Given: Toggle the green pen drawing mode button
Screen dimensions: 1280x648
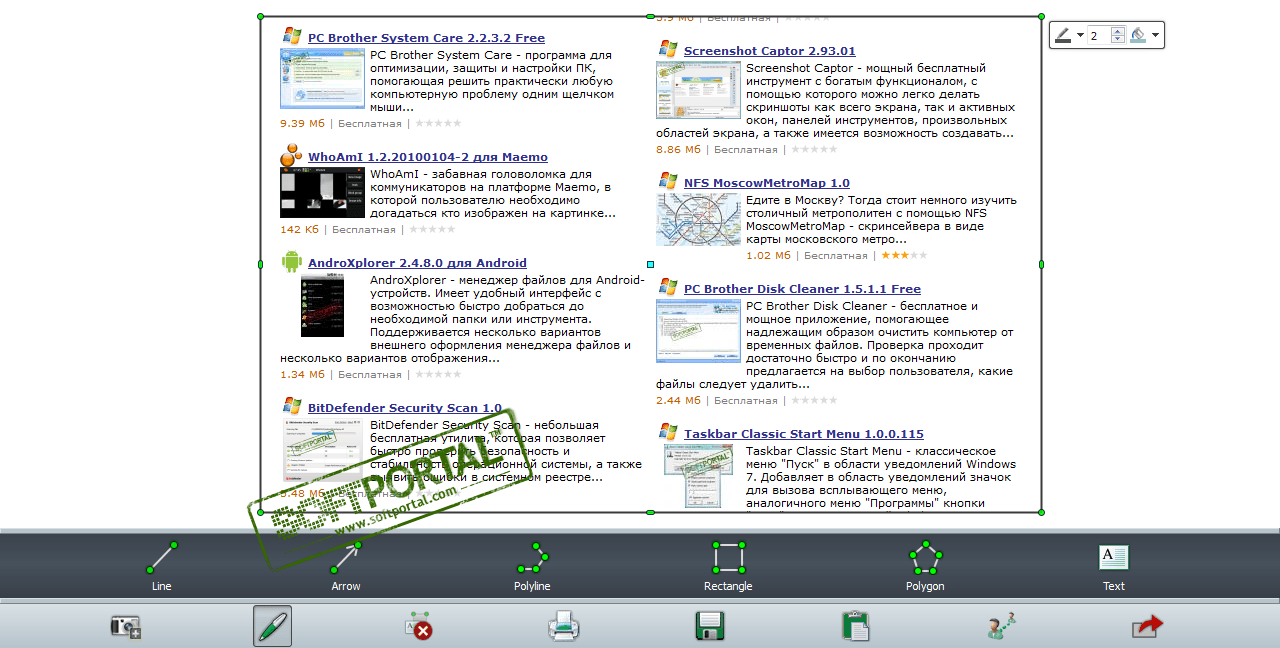Looking at the screenshot, I should pyautogui.click(x=272, y=626).
